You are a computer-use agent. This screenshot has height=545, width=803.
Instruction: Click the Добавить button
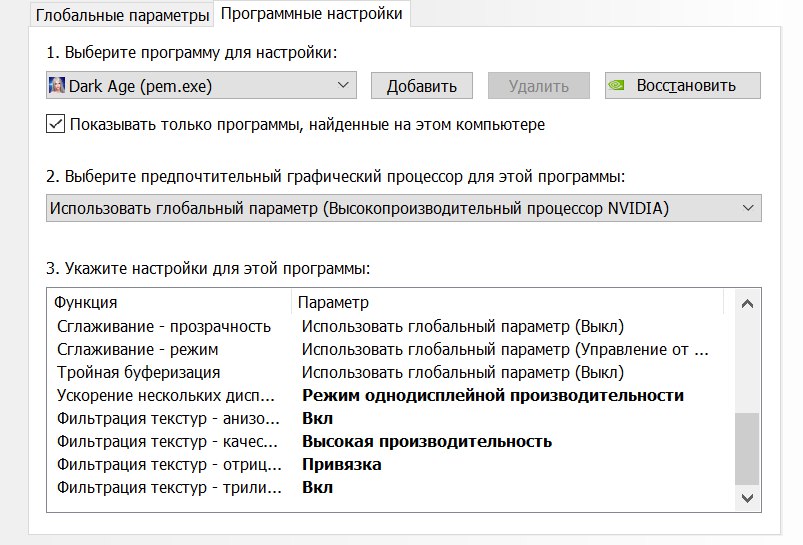(x=421, y=86)
